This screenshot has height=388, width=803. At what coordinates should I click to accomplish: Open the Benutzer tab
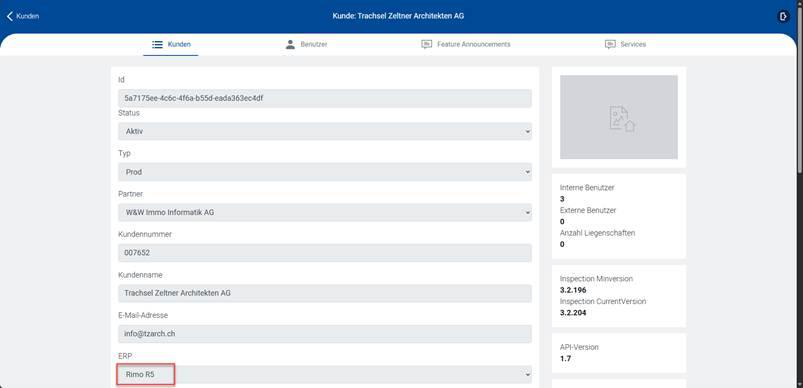(306, 45)
